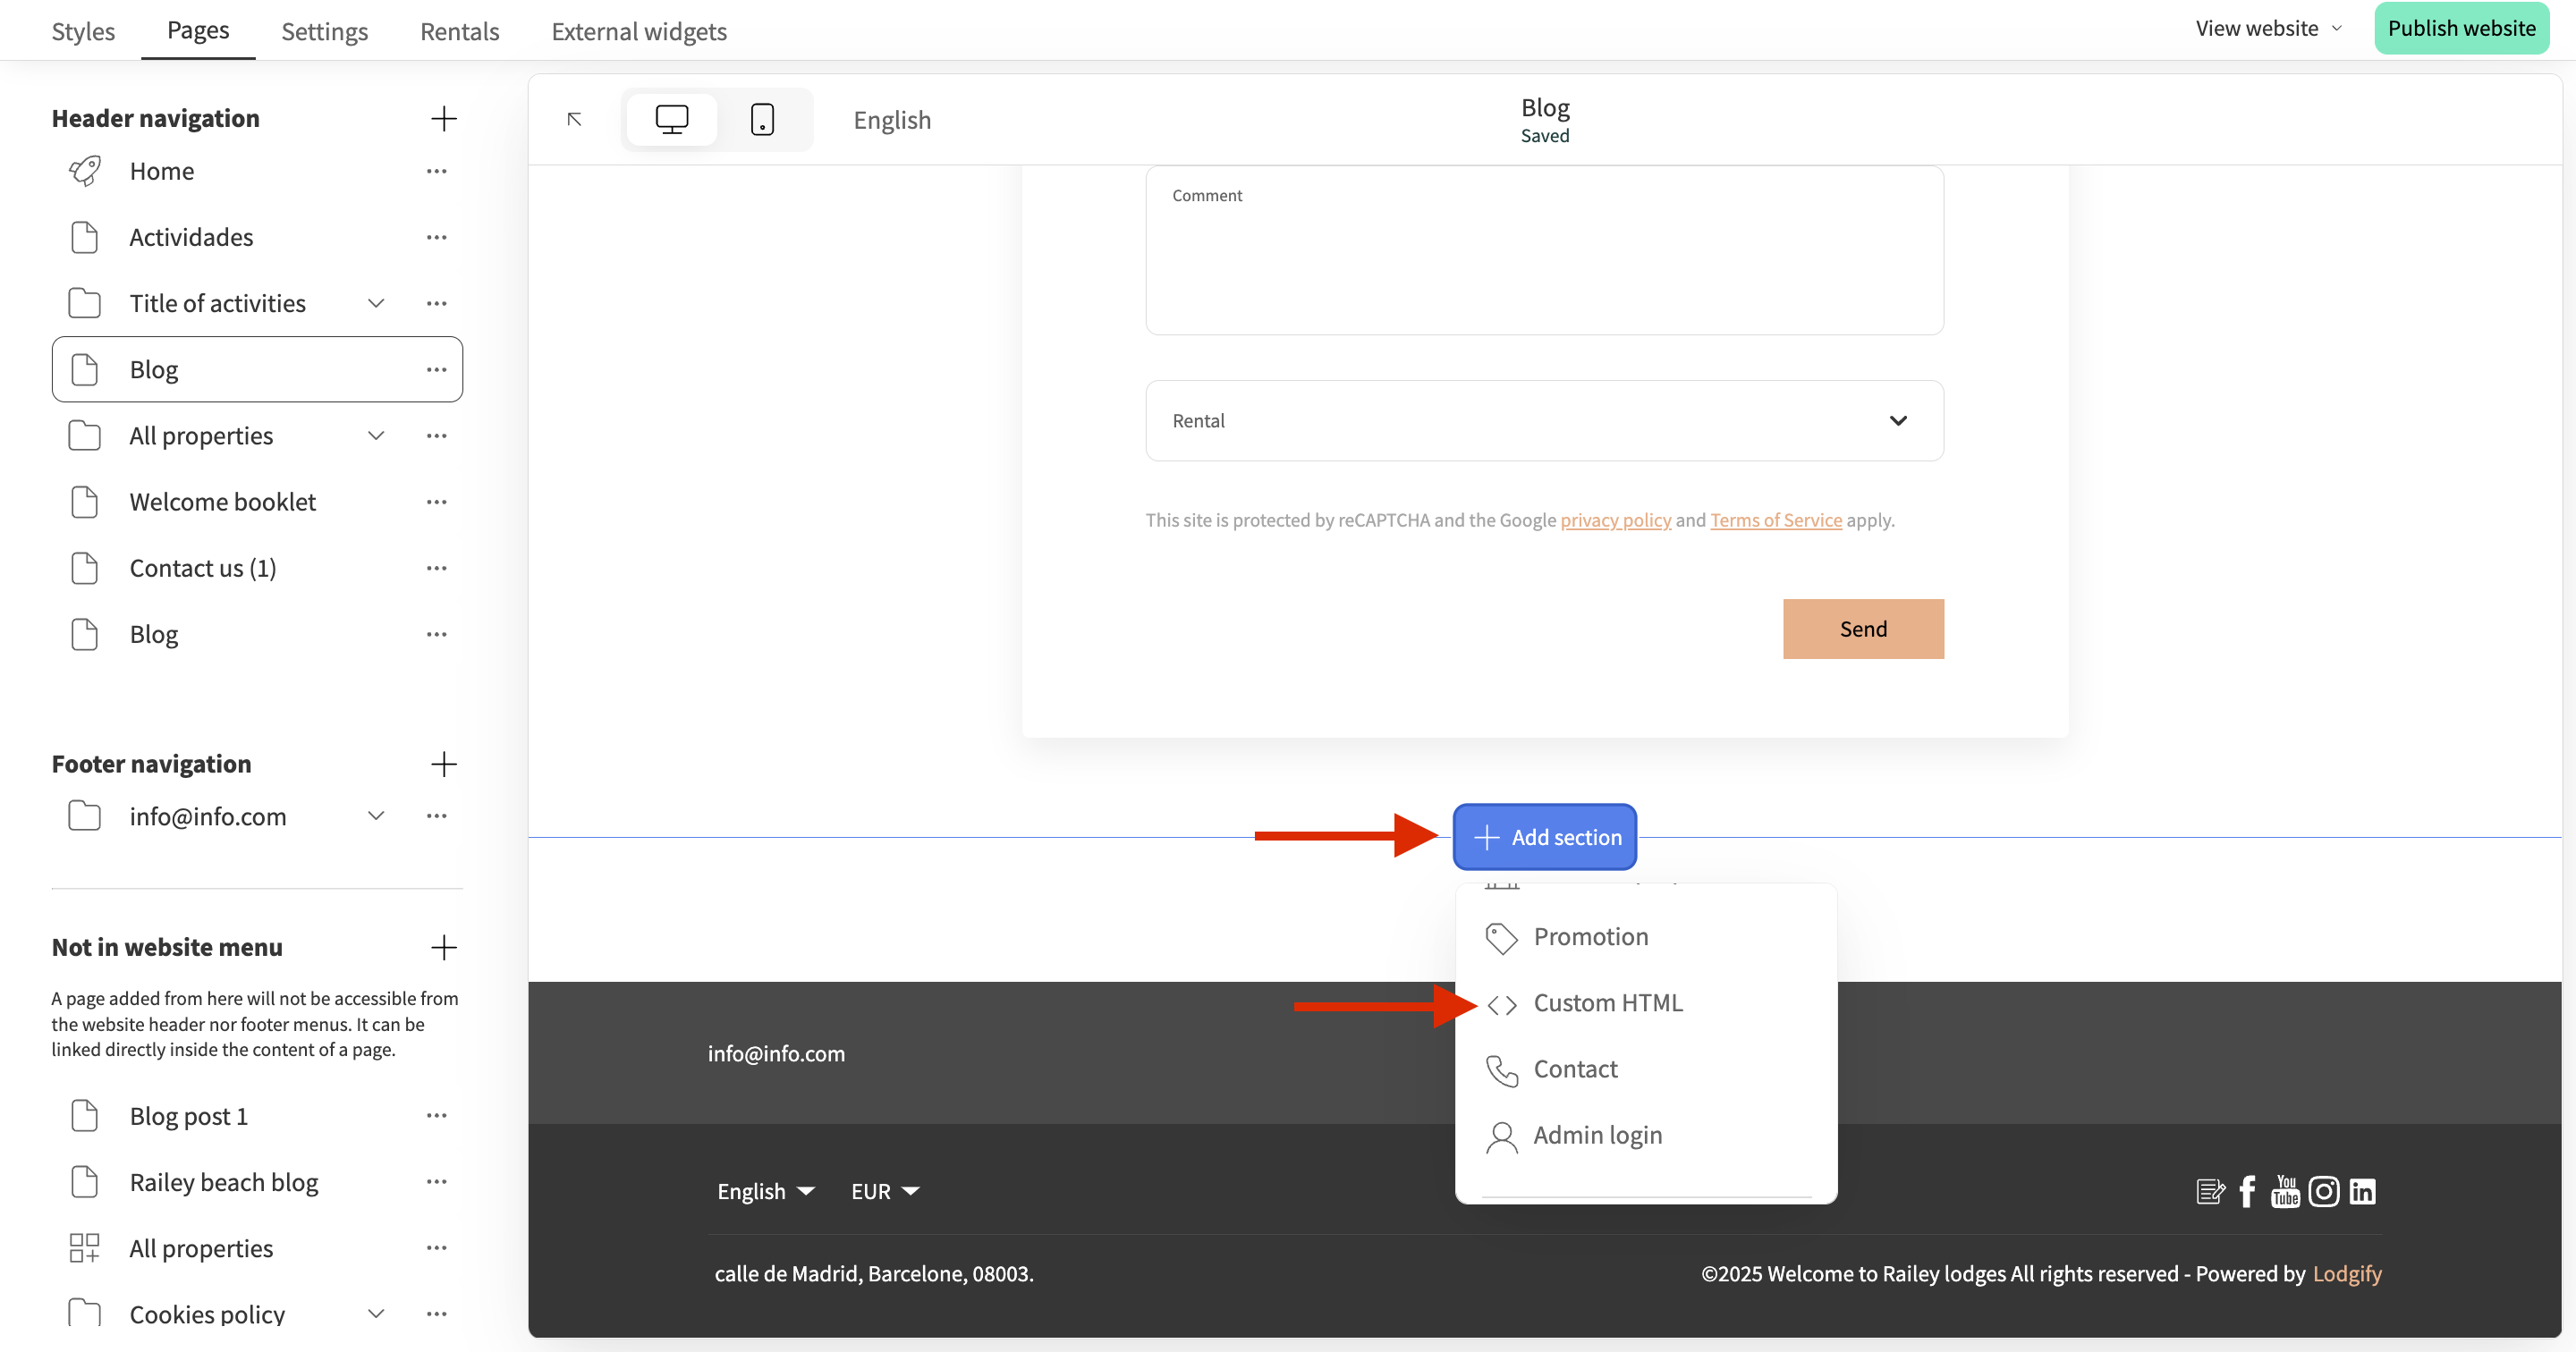
Task: Click the Facebook icon in footer
Action: [x=2247, y=1191]
